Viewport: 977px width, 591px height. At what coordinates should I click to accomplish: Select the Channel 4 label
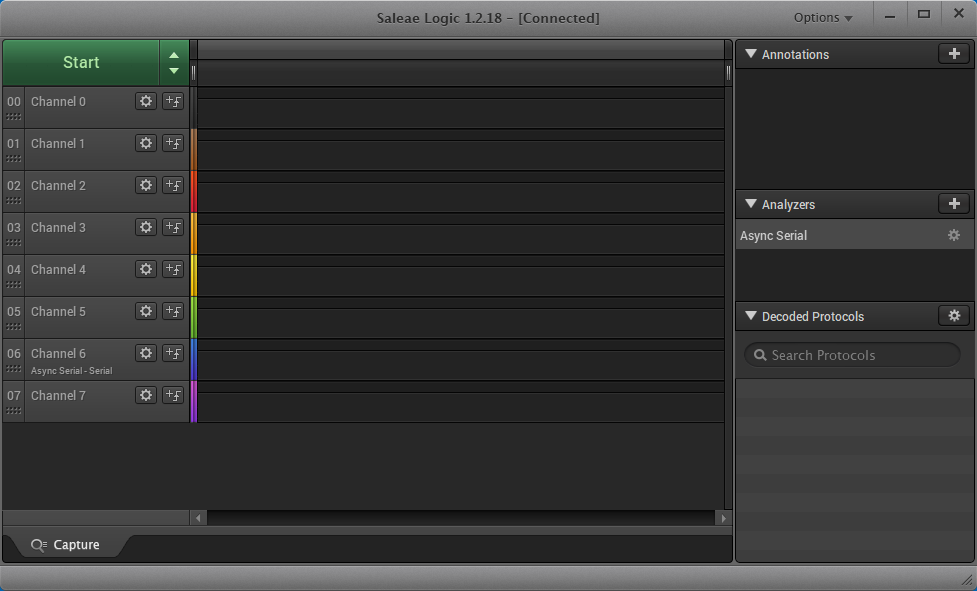58,270
